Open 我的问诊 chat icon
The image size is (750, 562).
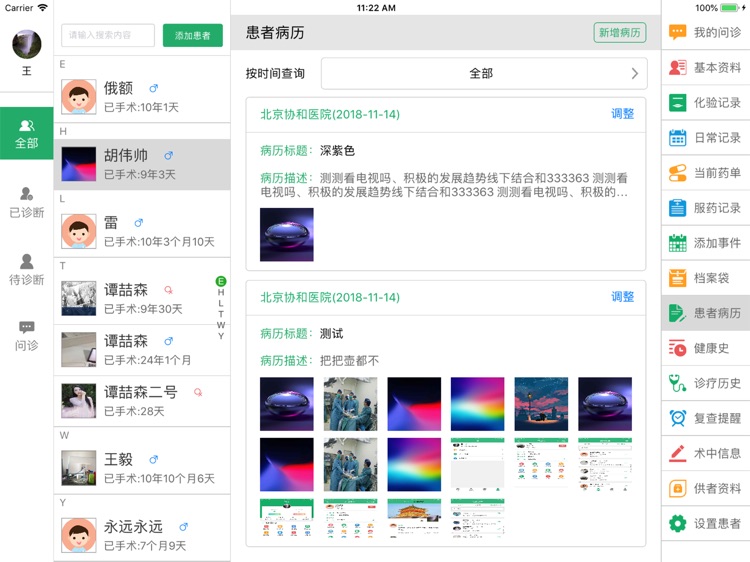click(x=677, y=33)
